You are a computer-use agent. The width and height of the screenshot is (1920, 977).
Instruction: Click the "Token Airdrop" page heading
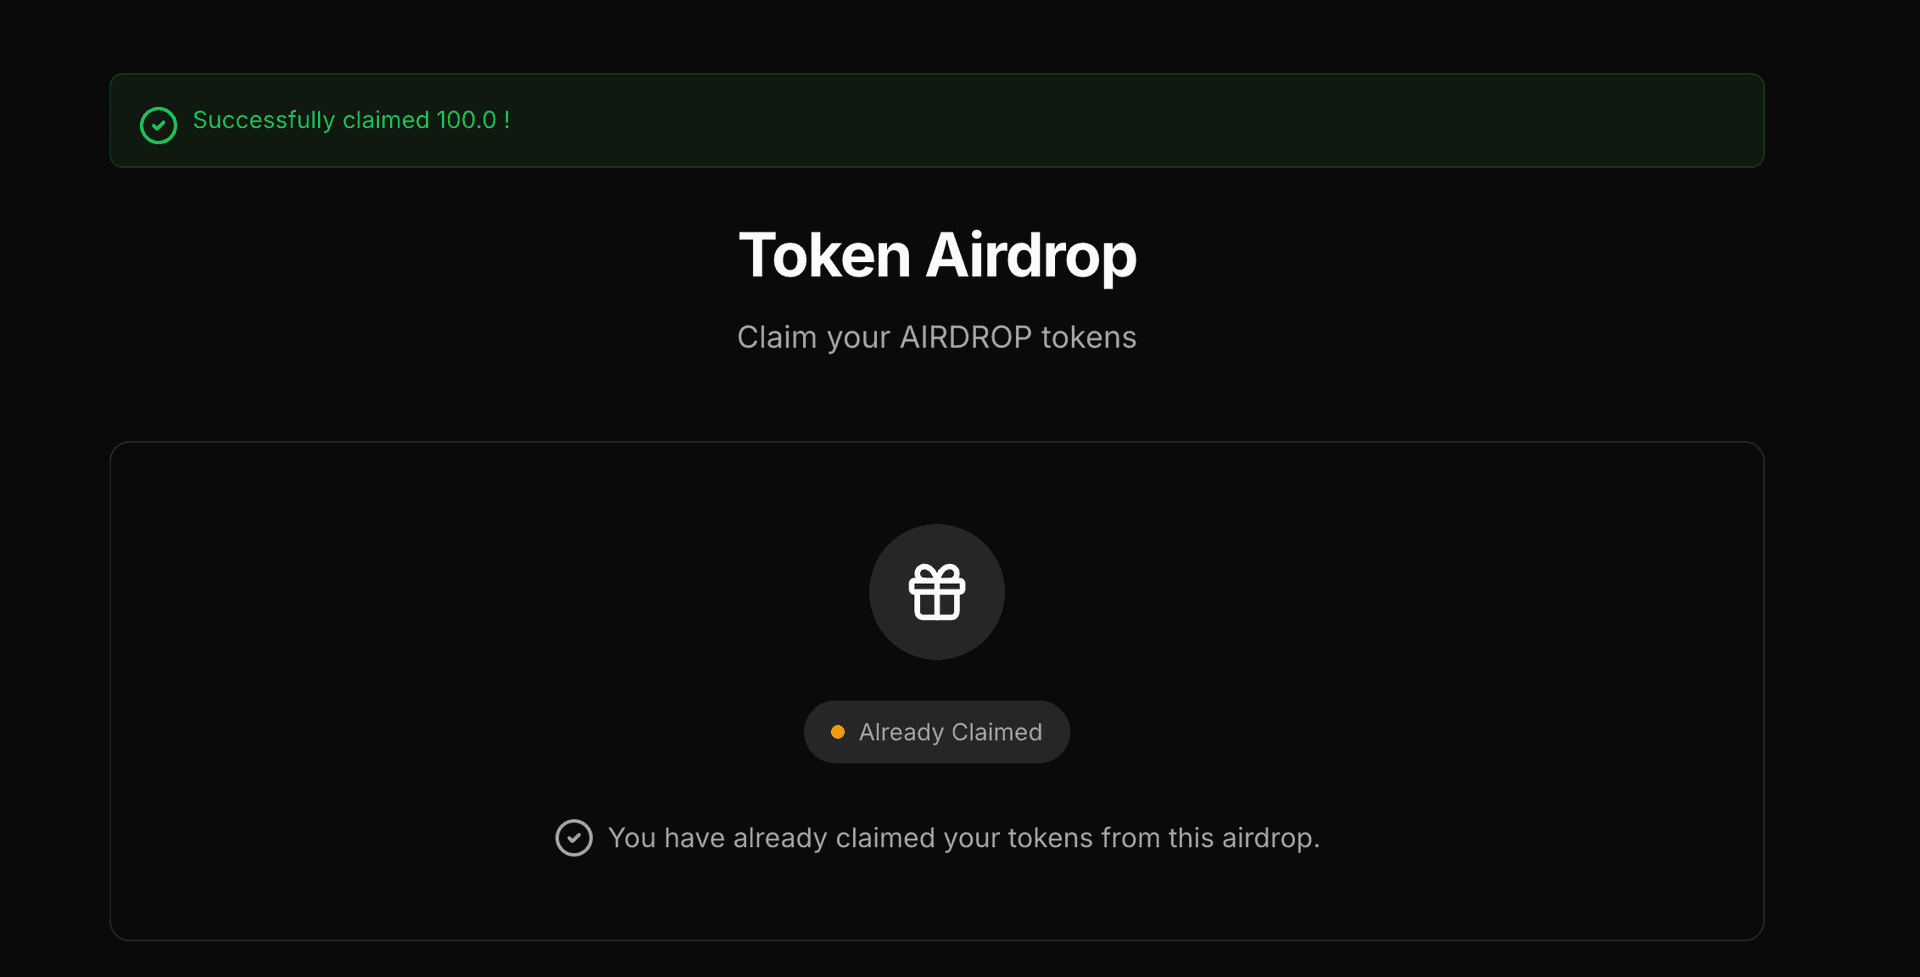pyautogui.click(x=937, y=255)
